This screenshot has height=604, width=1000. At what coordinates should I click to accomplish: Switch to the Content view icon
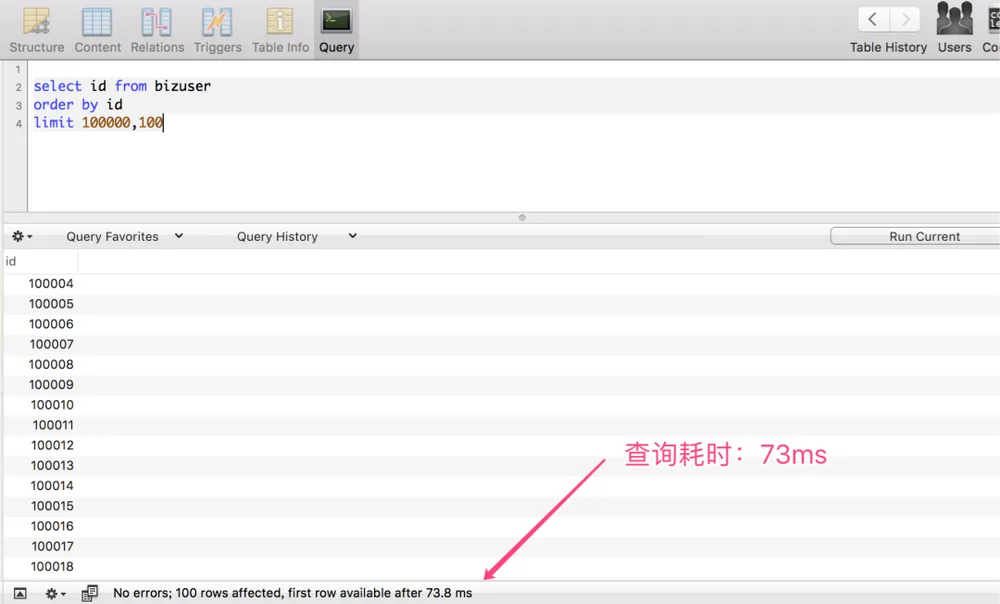[97, 22]
